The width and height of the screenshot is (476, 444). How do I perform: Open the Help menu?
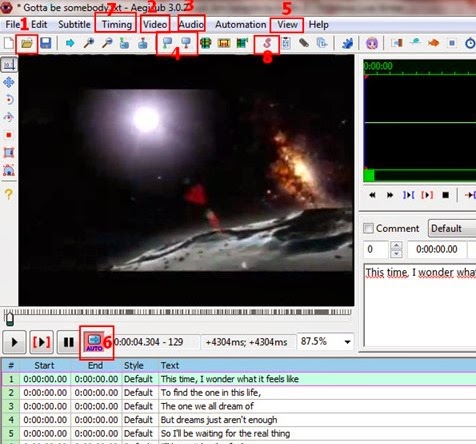(x=319, y=25)
